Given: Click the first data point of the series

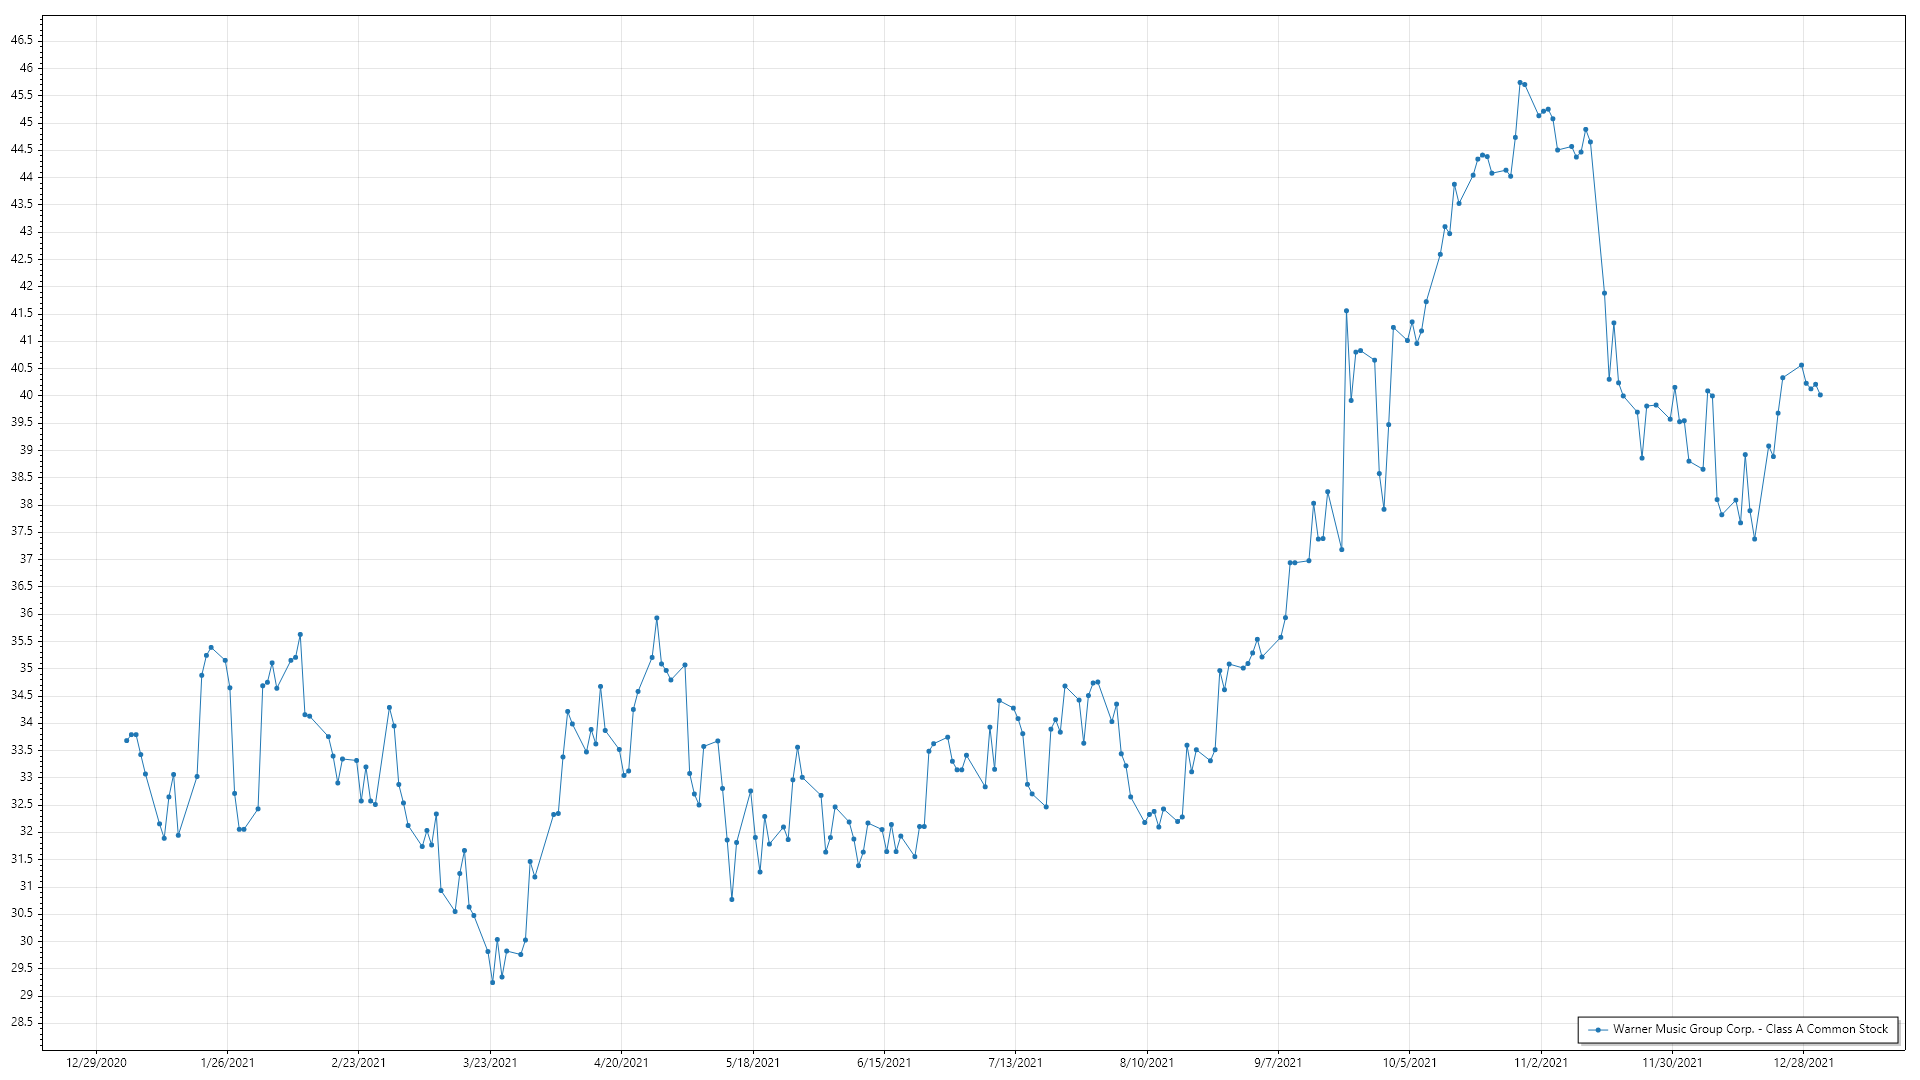Looking at the screenshot, I should click(126, 740).
